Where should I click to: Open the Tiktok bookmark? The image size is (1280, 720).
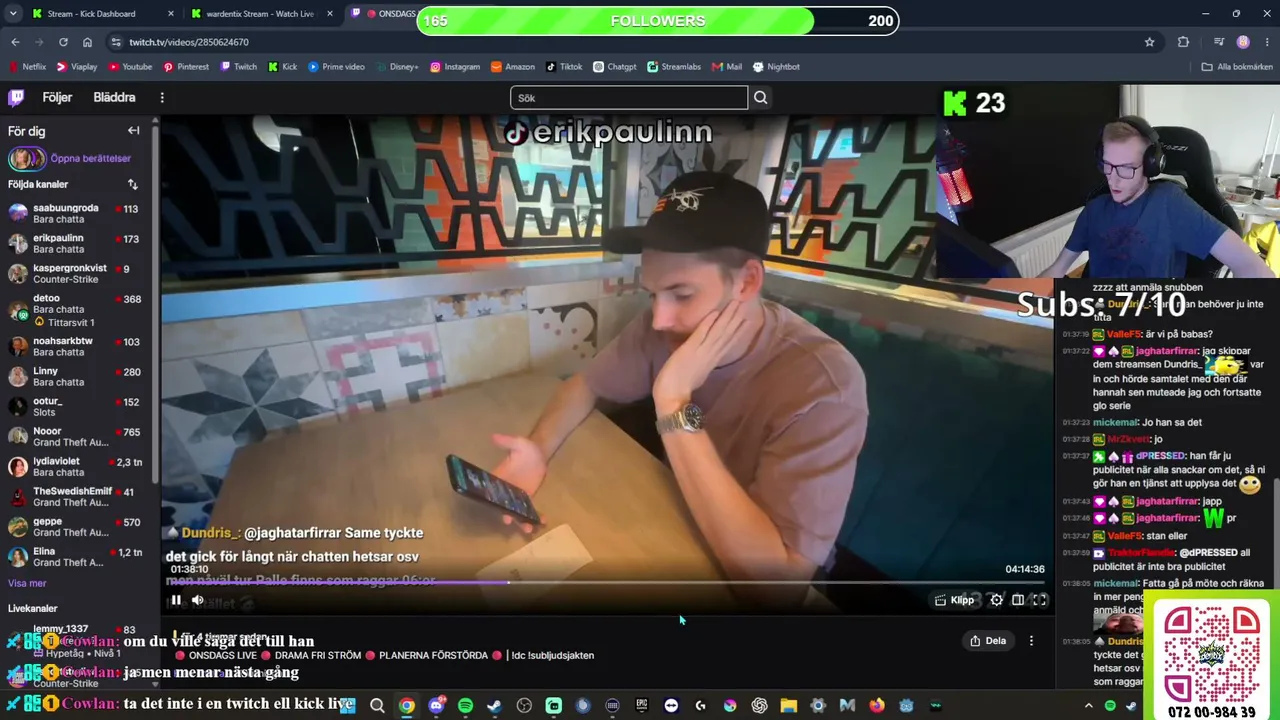[x=564, y=67]
